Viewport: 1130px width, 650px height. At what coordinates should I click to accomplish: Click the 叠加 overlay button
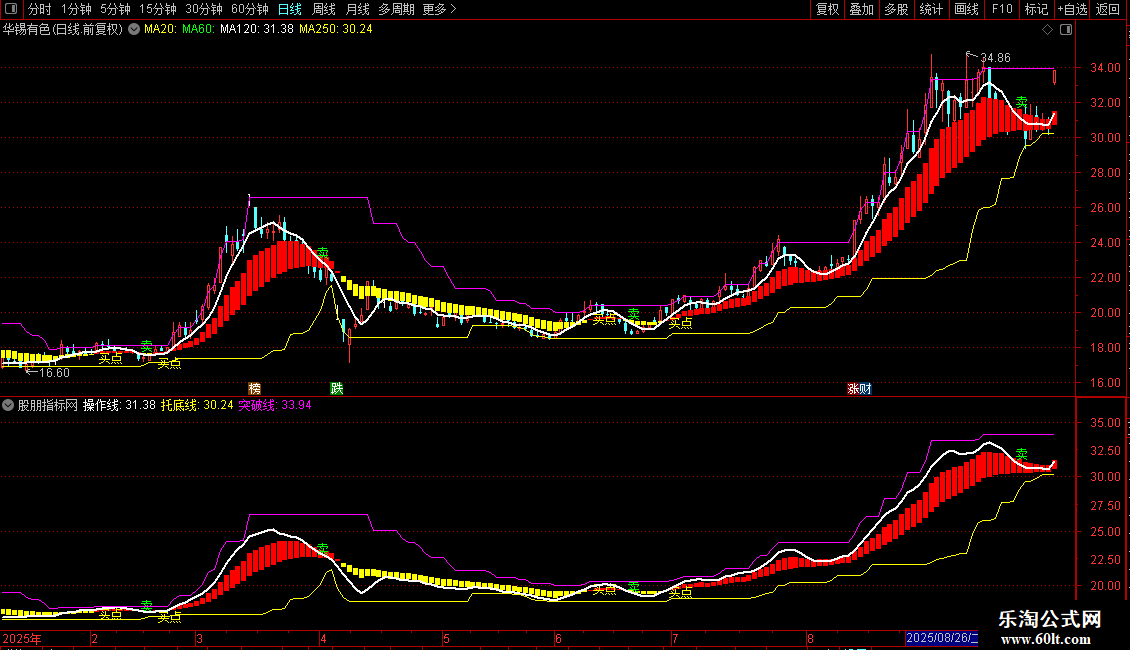[x=862, y=9]
